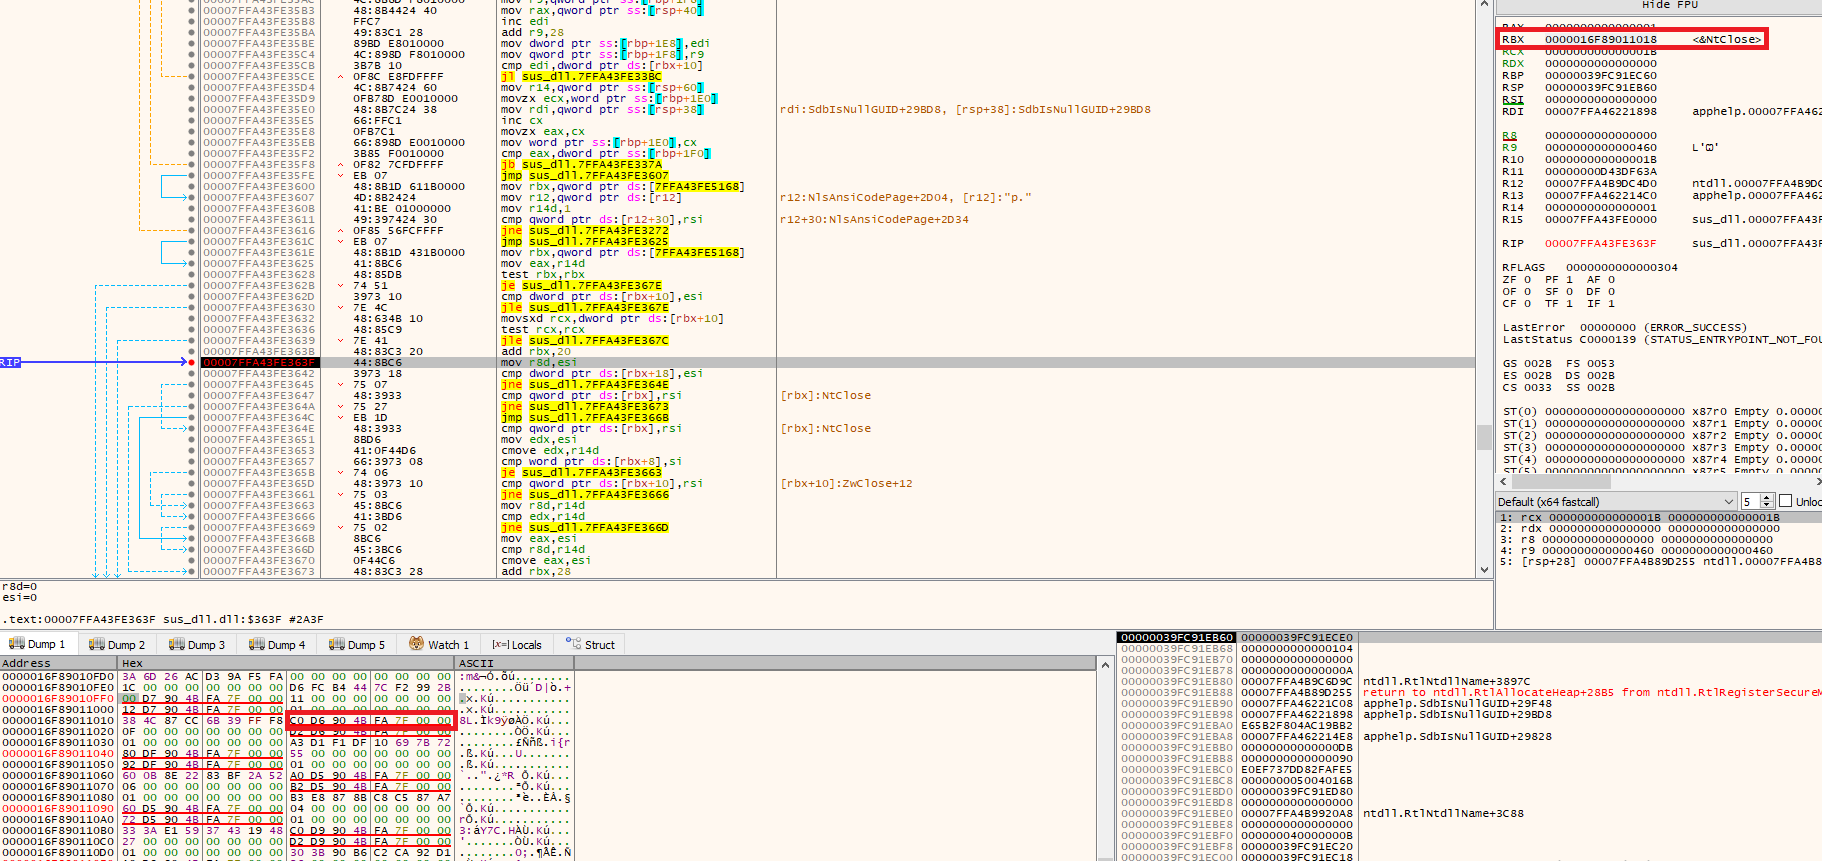
Task: Select stack value 00007FFA4B9920A8
Action: point(1296,813)
